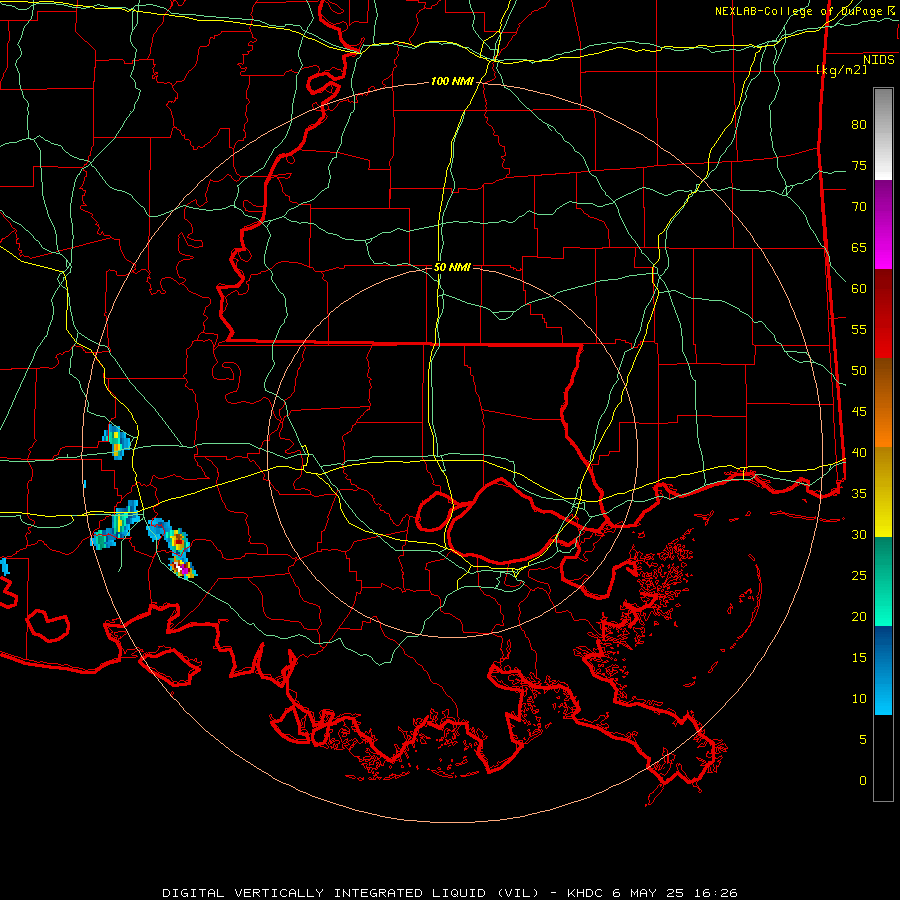This screenshot has height=900, width=900.
Task: Click the legend value 80
Action: pyautogui.click(x=859, y=125)
